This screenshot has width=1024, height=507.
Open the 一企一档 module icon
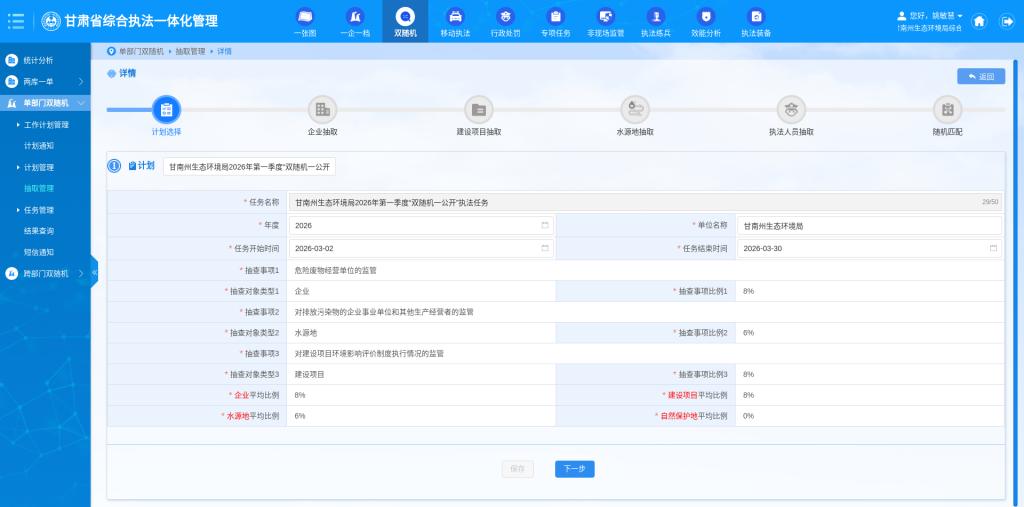tap(355, 17)
